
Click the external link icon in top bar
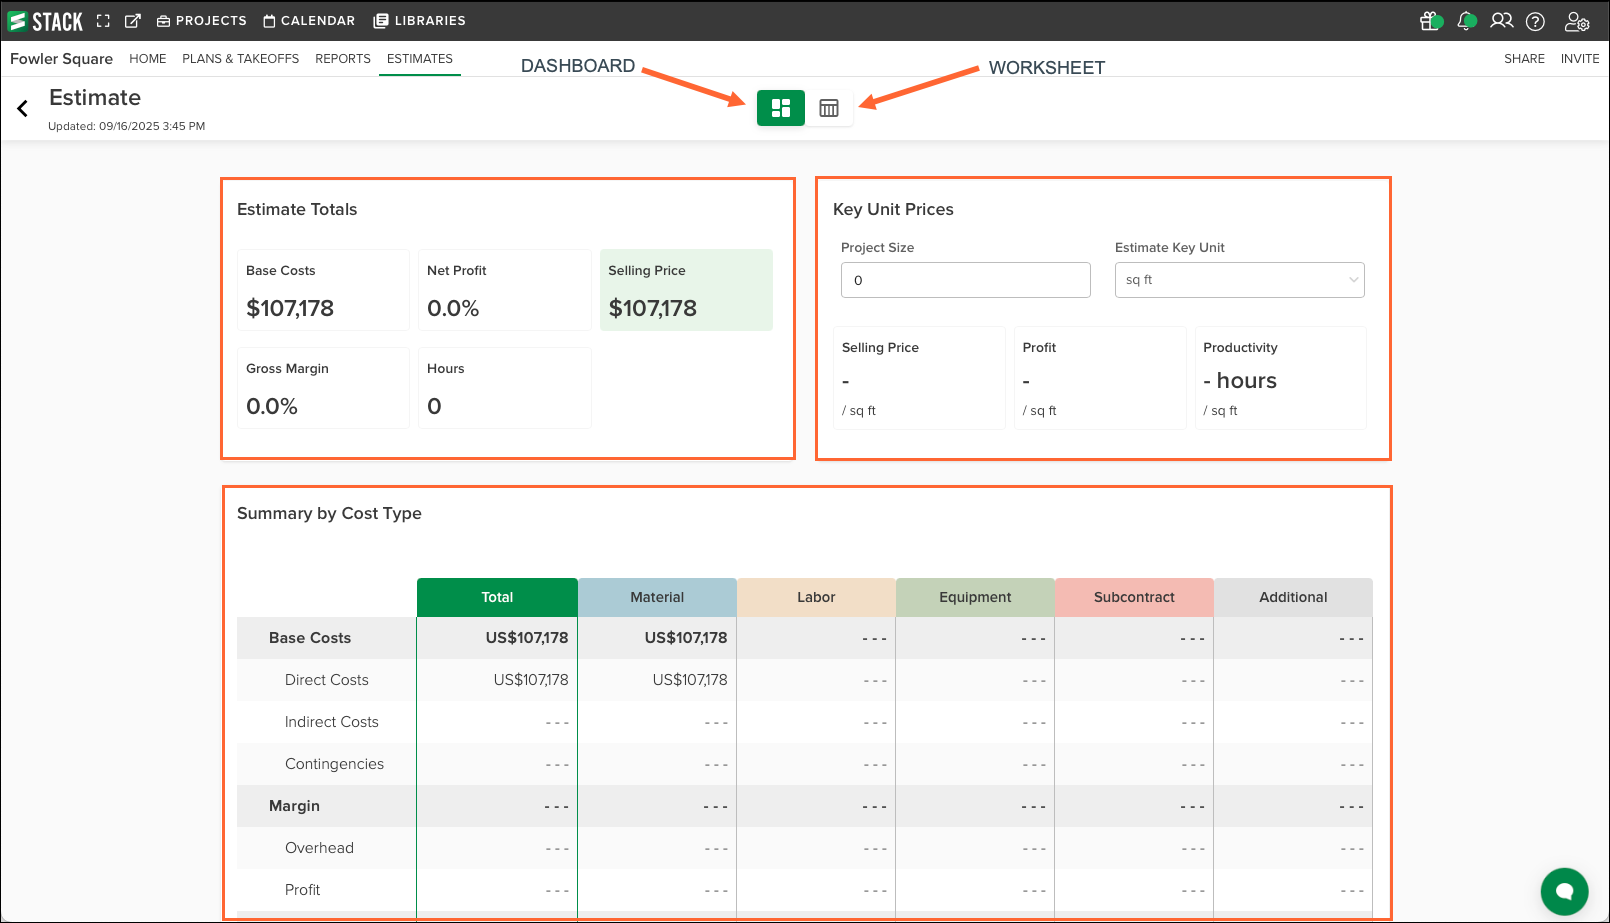click(132, 20)
